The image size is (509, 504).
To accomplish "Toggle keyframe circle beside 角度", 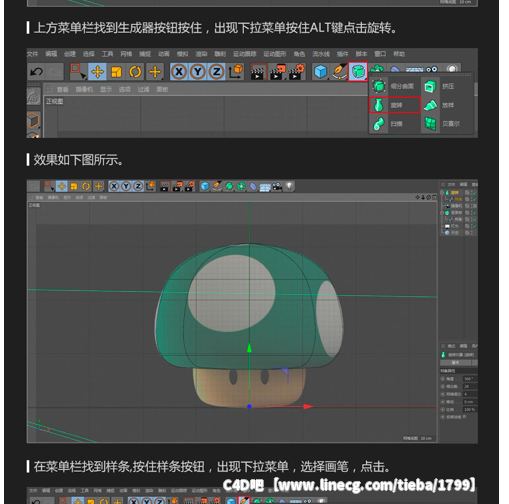I will pyautogui.click(x=443, y=379).
